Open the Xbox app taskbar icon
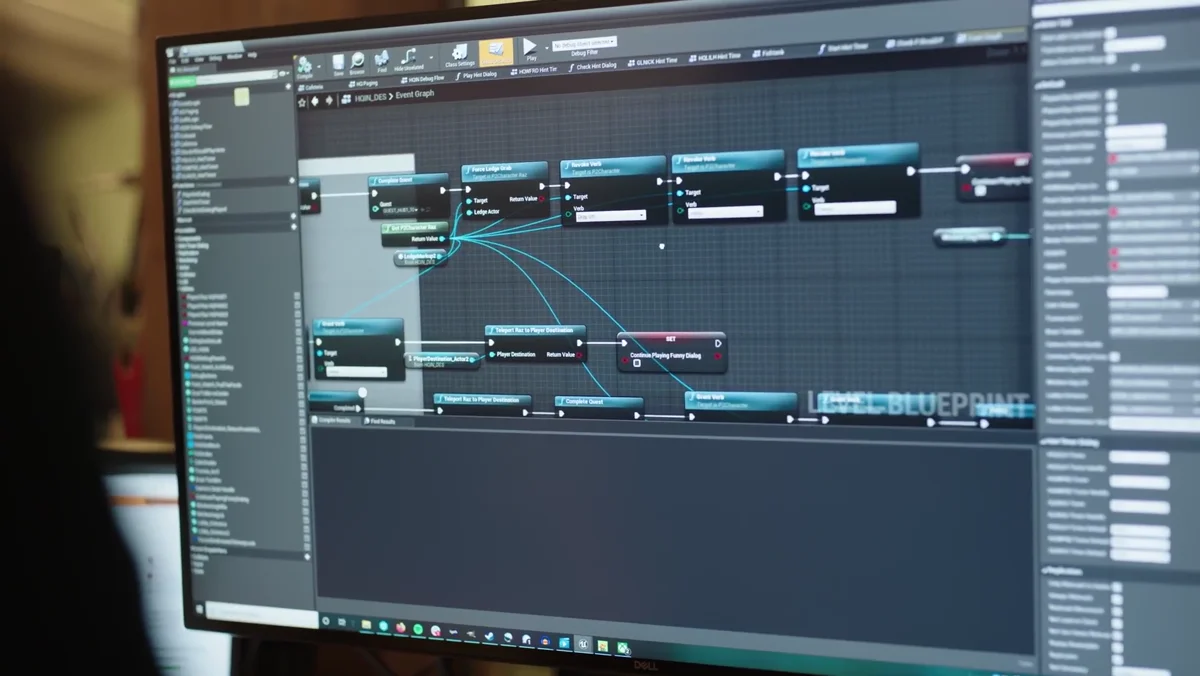Image resolution: width=1200 pixels, height=676 pixels. [623, 648]
